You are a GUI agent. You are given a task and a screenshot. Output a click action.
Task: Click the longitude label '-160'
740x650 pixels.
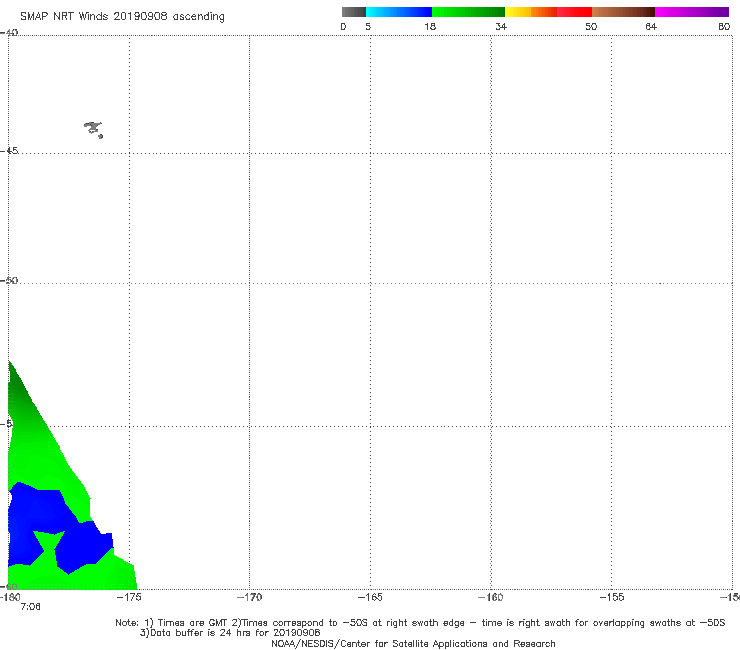click(x=491, y=597)
